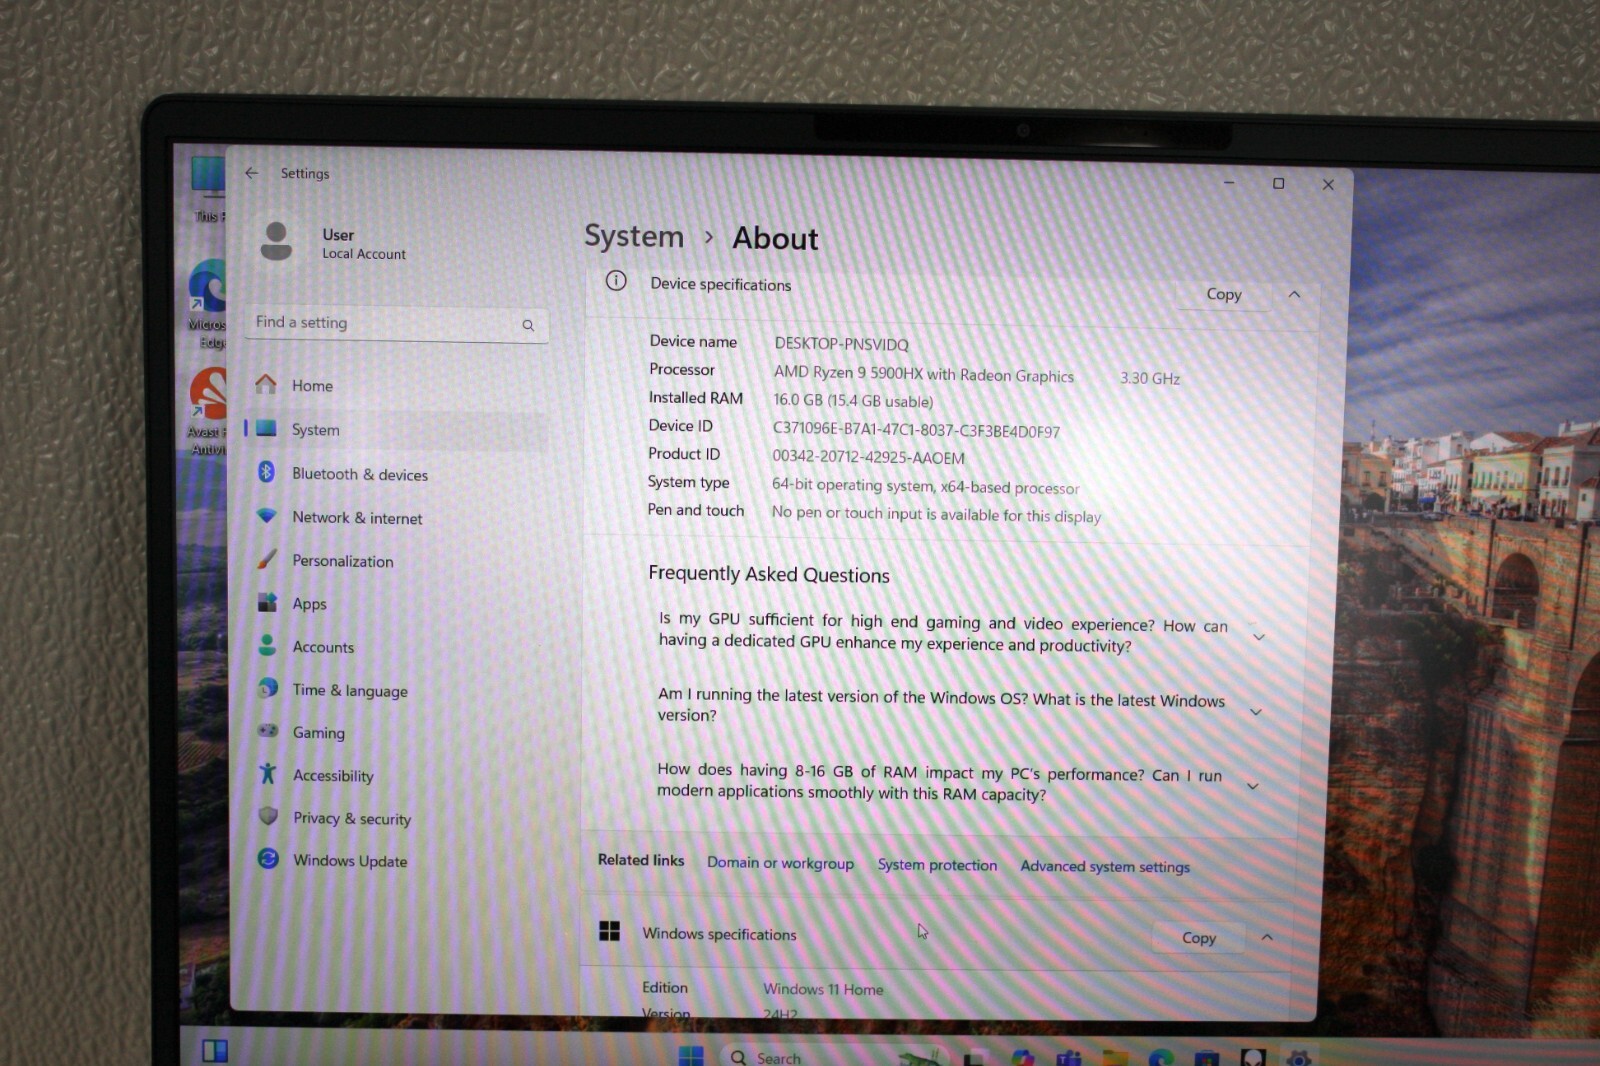Expand the latest Windows version FAQ
This screenshot has width=1600, height=1066.
(x=1256, y=712)
